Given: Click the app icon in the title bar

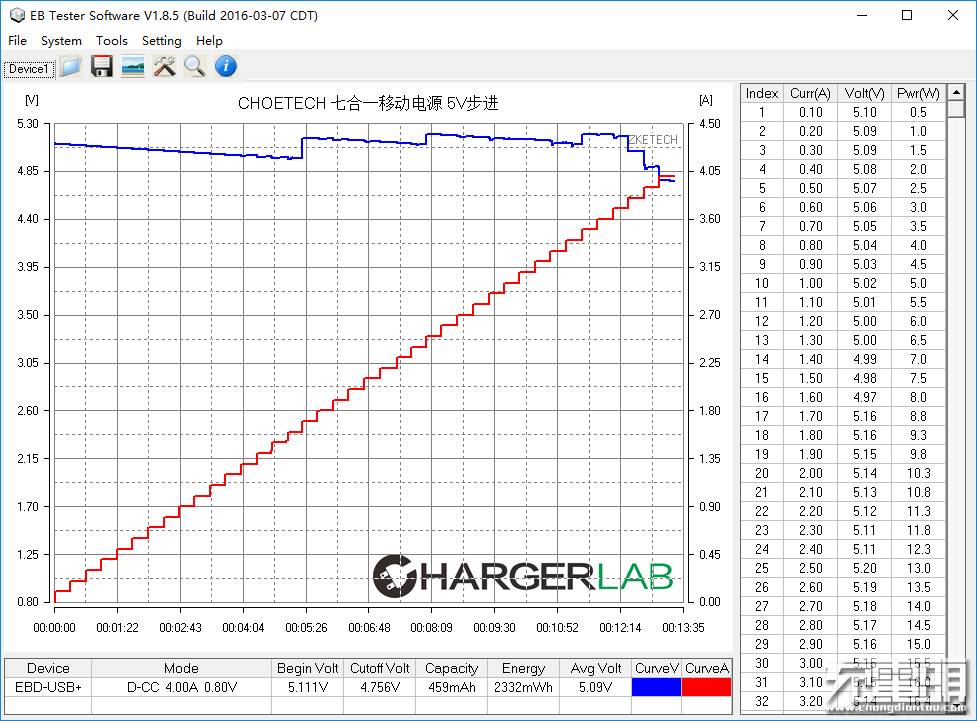Looking at the screenshot, I should (x=17, y=15).
